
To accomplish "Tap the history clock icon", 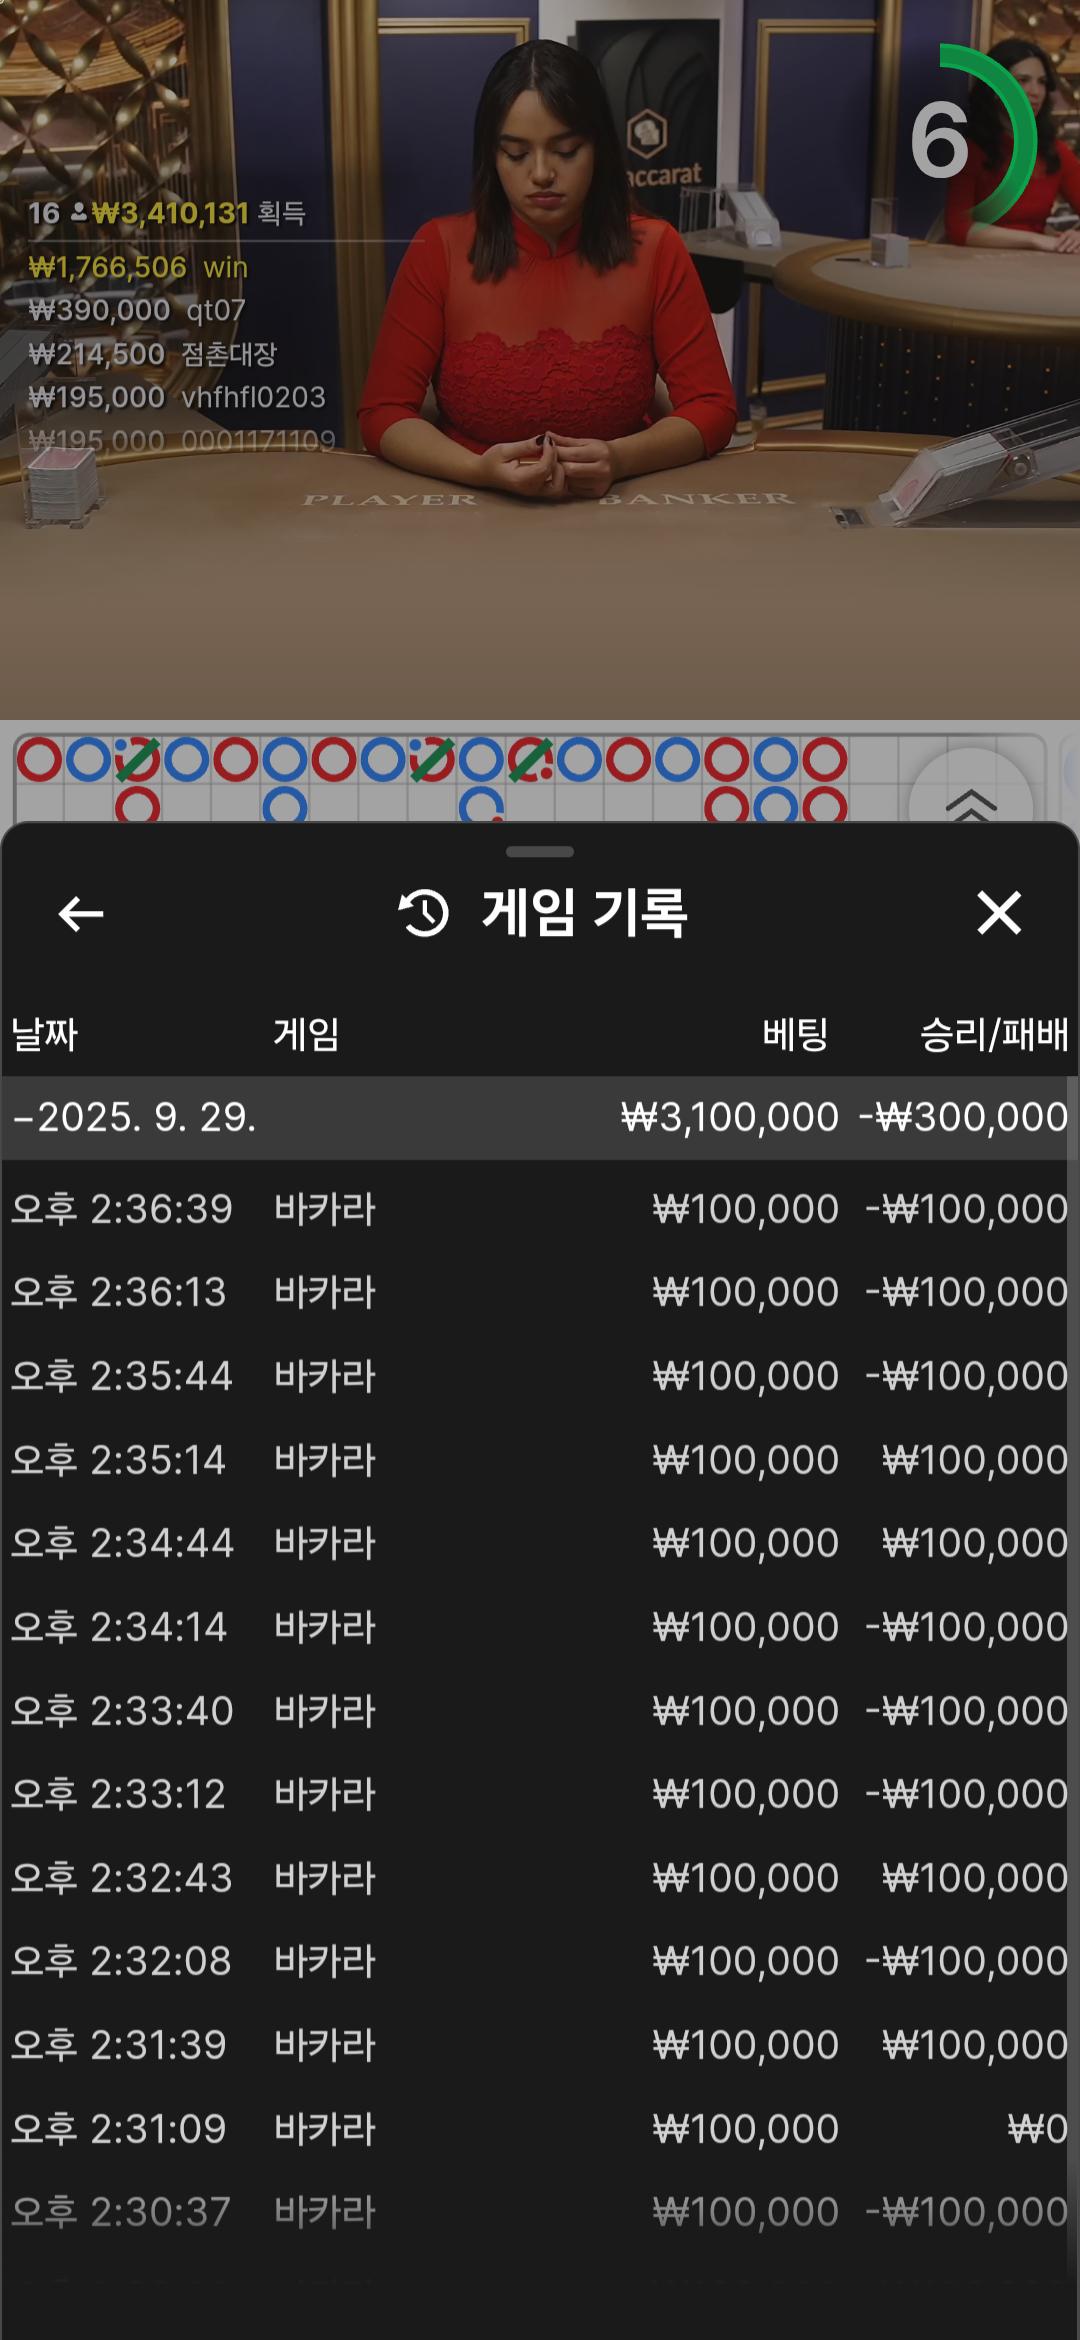I will pos(424,913).
